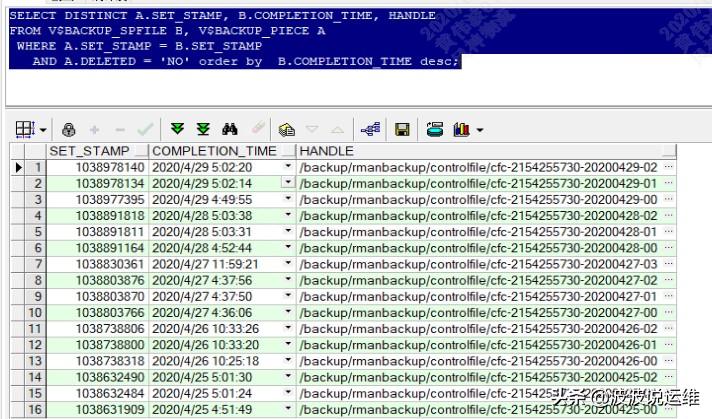Select cell with SET_STAMP 1038978134
This screenshot has width=712, height=419.
(98, 183)
